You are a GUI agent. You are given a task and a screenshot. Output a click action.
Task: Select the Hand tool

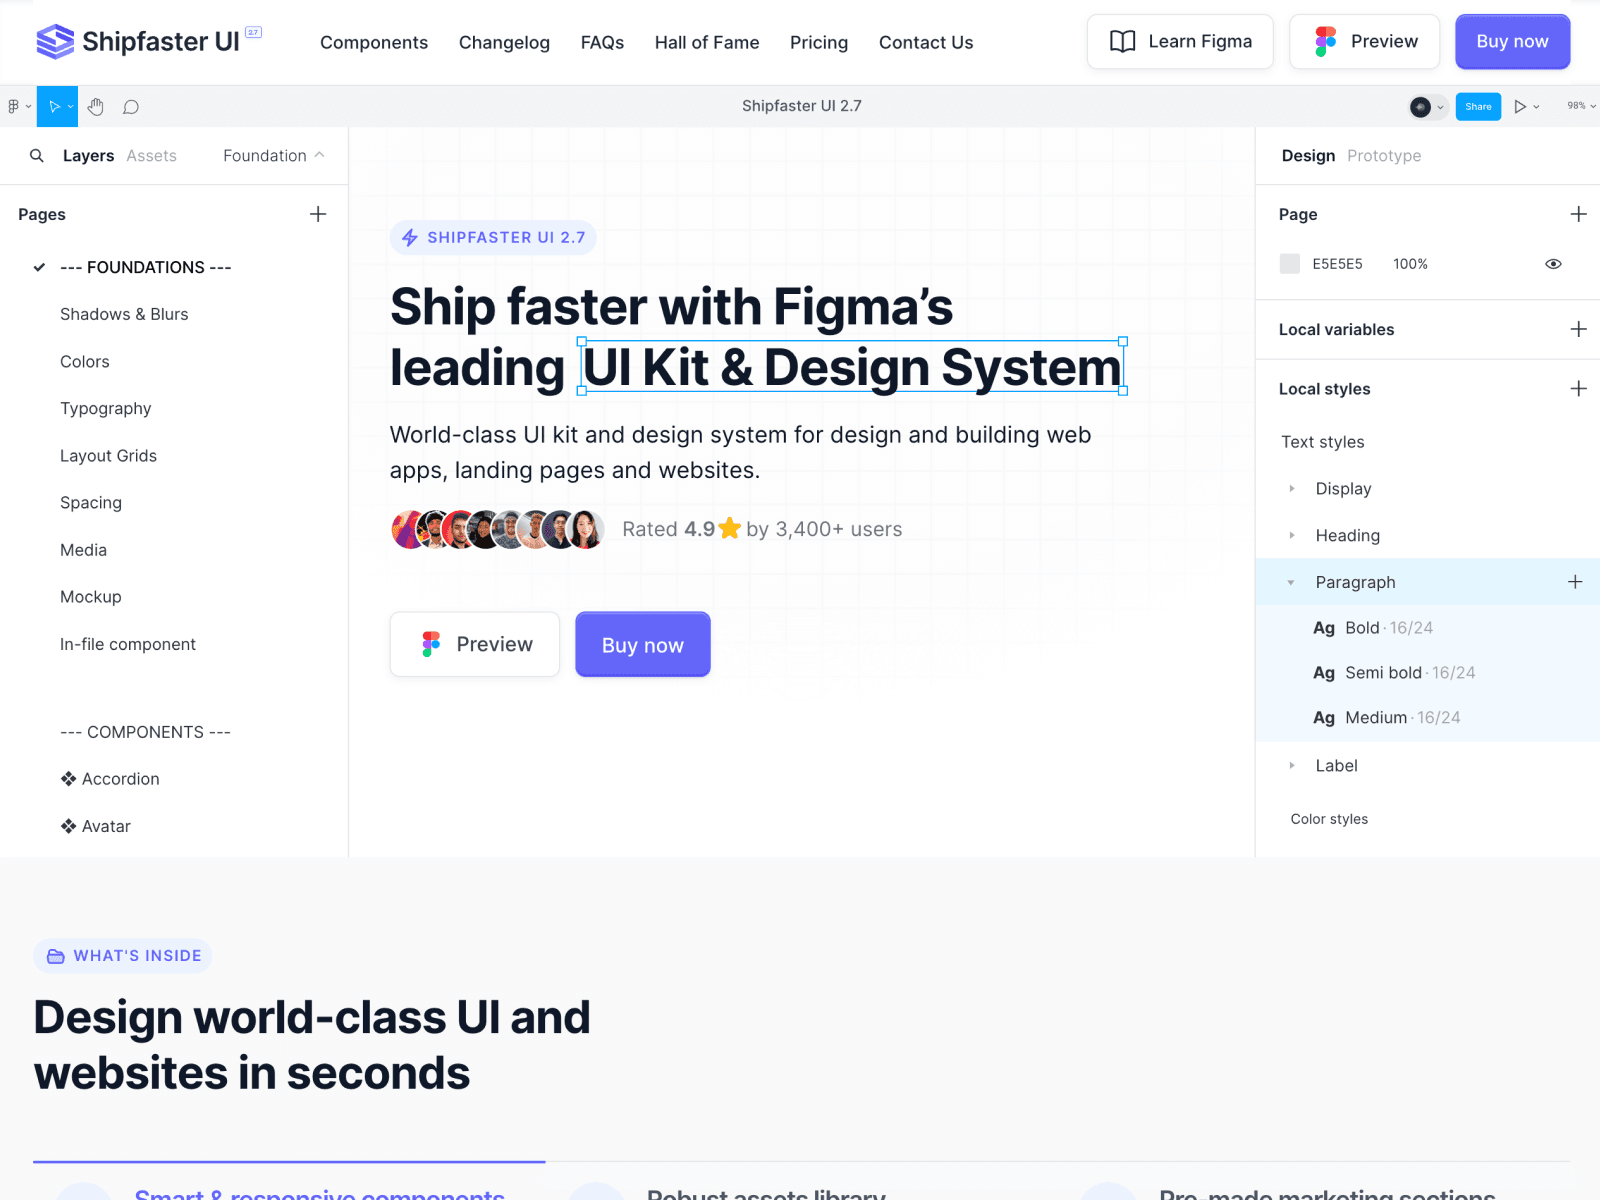[x=95, y=106]
